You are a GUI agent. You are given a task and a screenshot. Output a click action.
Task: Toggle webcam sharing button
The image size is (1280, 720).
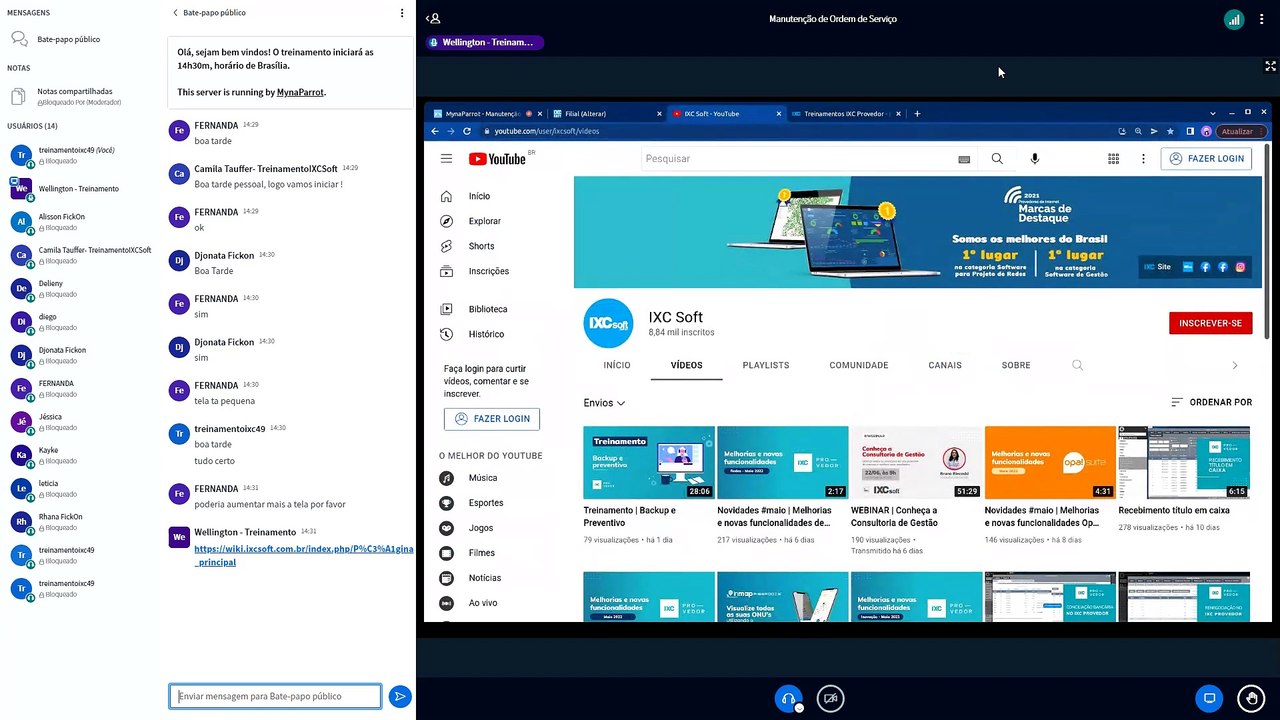(830, 698)
